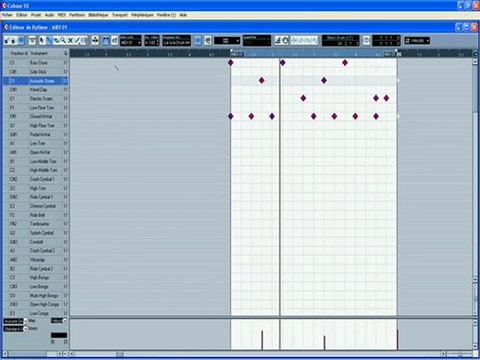Screen dimensions: 480x360
Task: Select the Vibraslap drum row
Action: pyautogui.click(x=36, y=260)
